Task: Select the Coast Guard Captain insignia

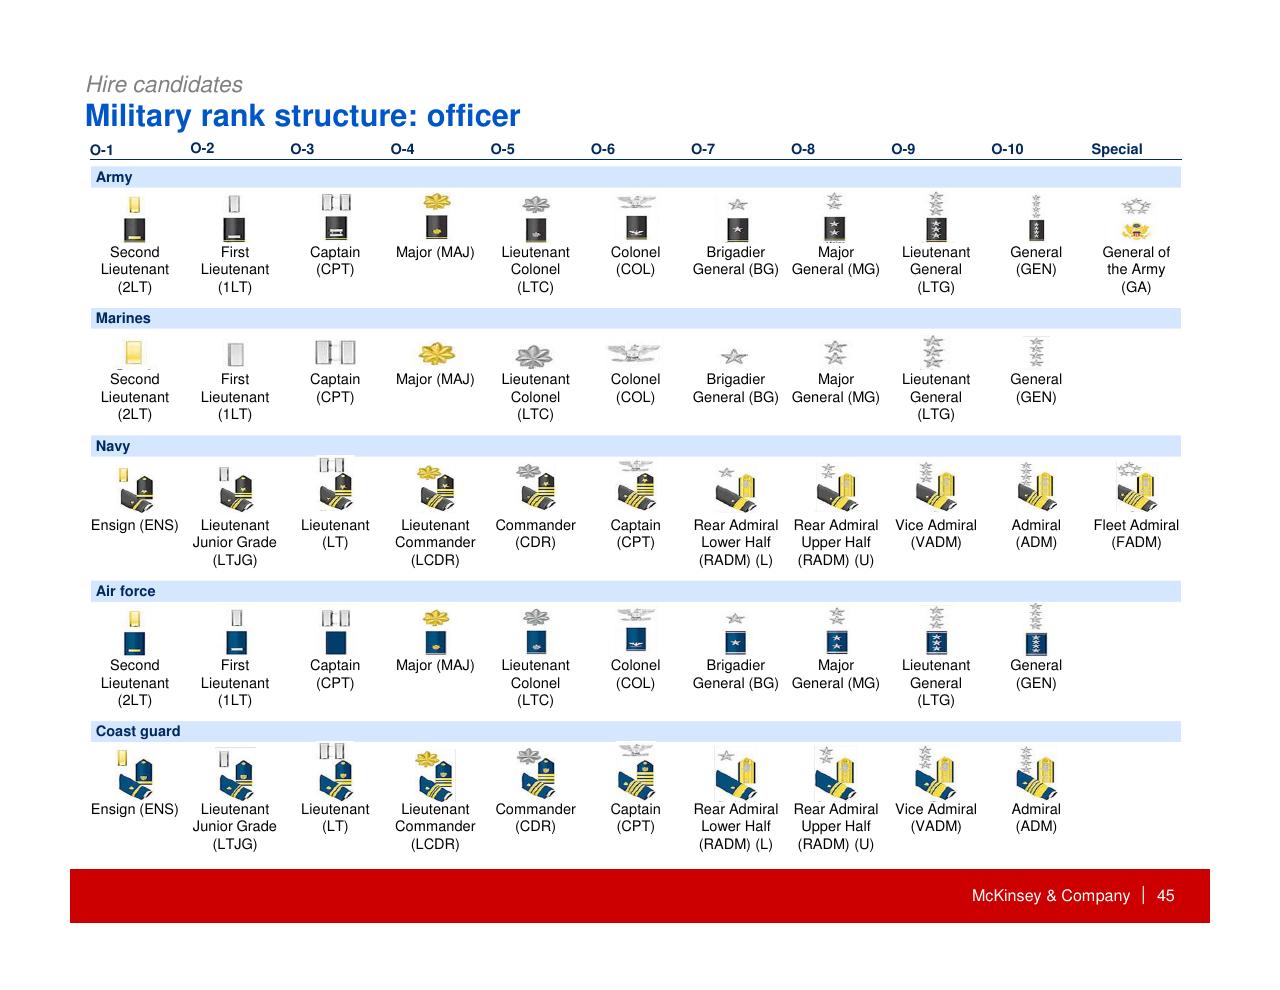Action: 636,772
